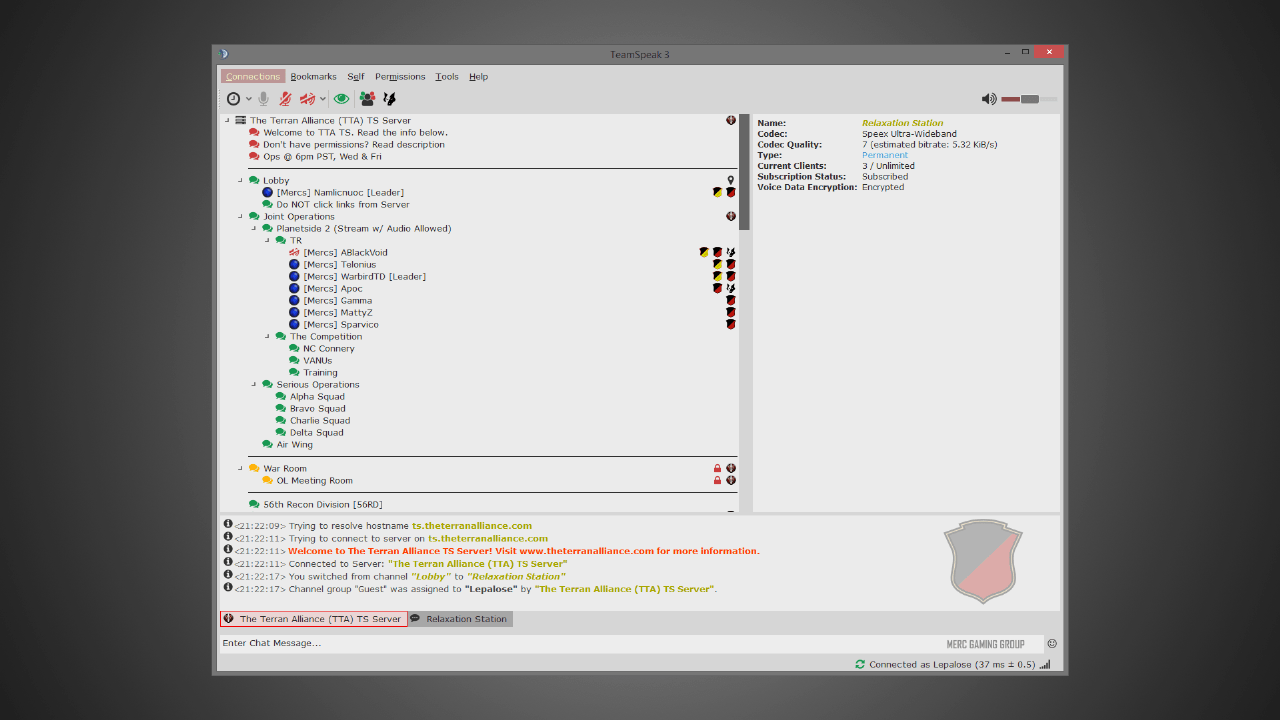The image size is (1280, 720).
Task: Adjust the volume slider
Action: point(1029,99)
